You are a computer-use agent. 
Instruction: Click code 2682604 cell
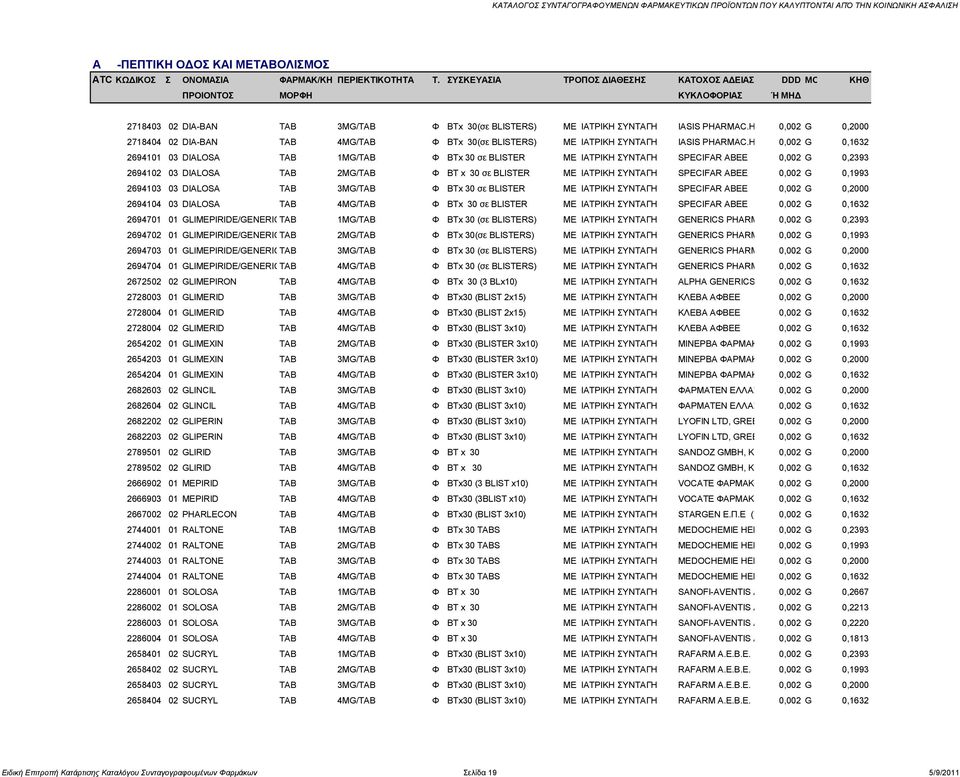tap(144, 406)
